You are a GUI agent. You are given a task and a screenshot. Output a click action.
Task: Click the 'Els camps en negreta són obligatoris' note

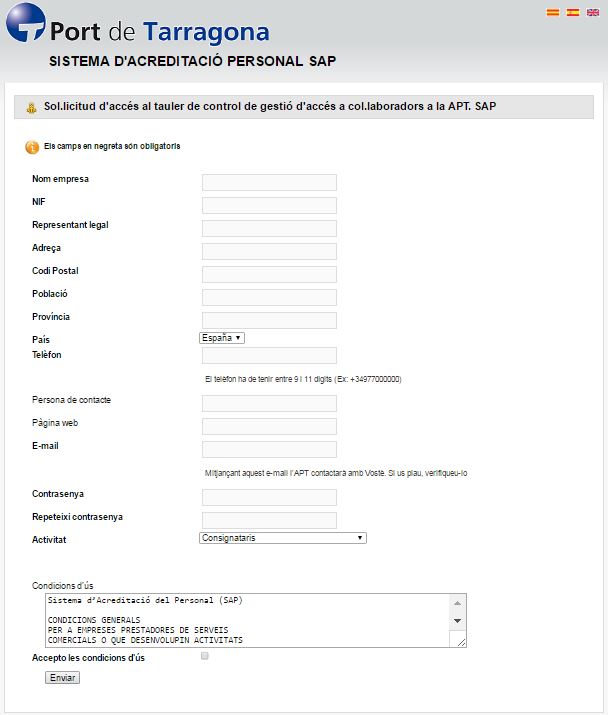coord(112,146)
